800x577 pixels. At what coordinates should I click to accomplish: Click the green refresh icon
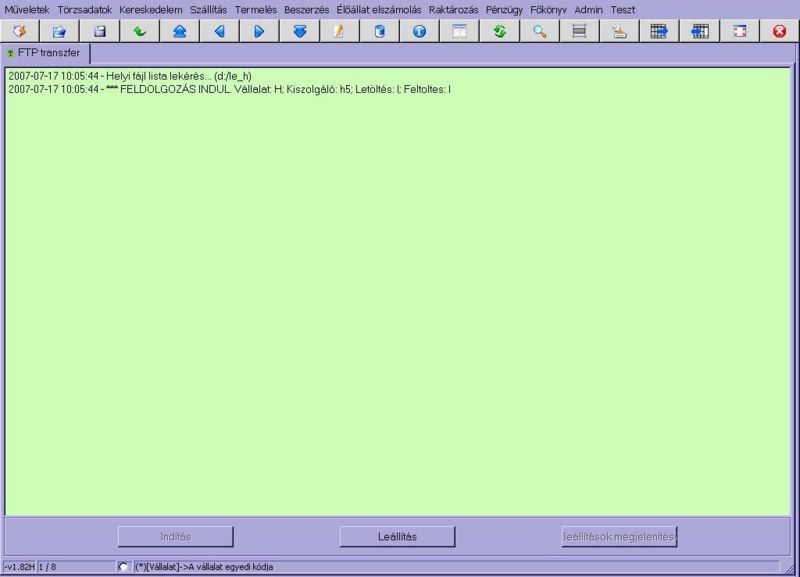click(x=499, y=31)
